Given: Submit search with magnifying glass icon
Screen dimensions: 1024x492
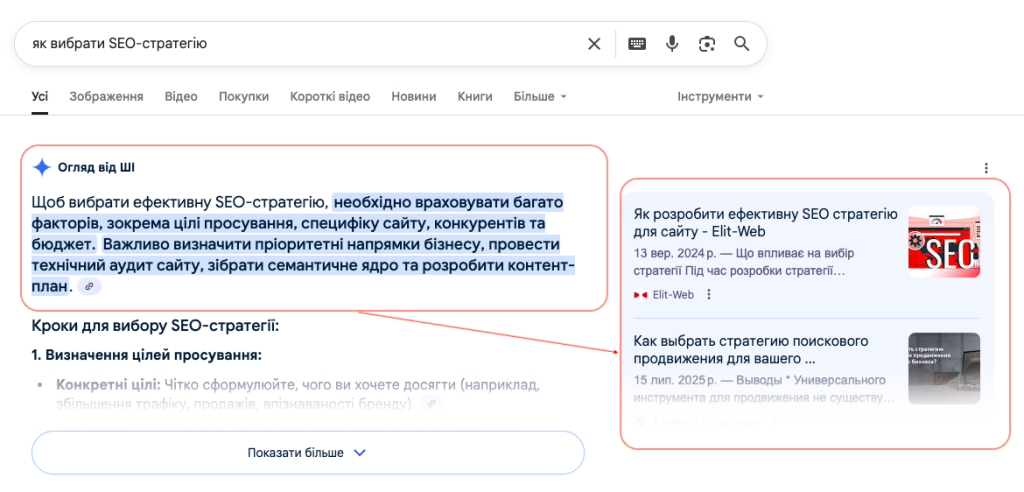Looking at the screenshot, I should click(x=741, y=44).
